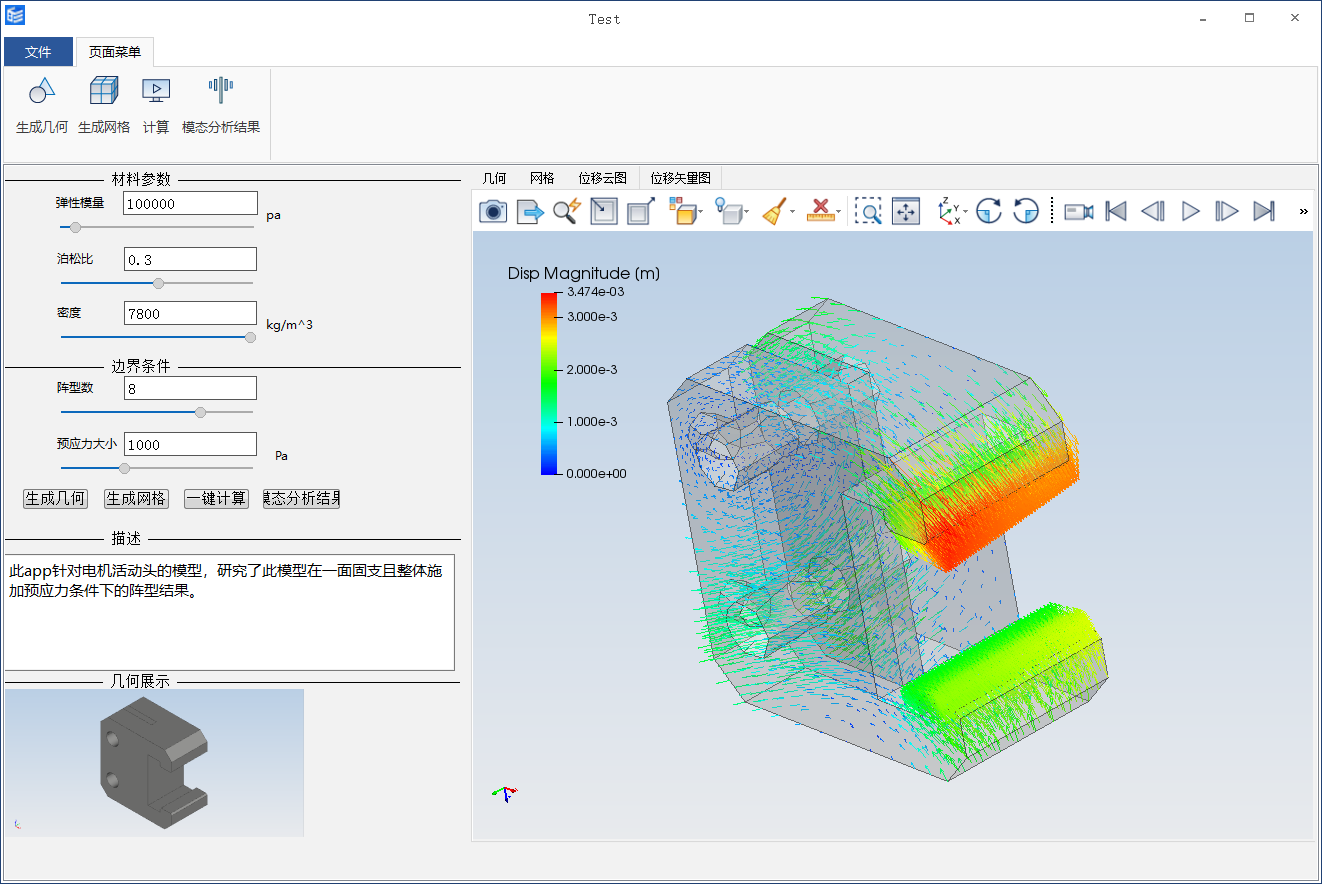Maximize the Test window
Viewport: 1322px width, 884px height.
(1249, 18)
